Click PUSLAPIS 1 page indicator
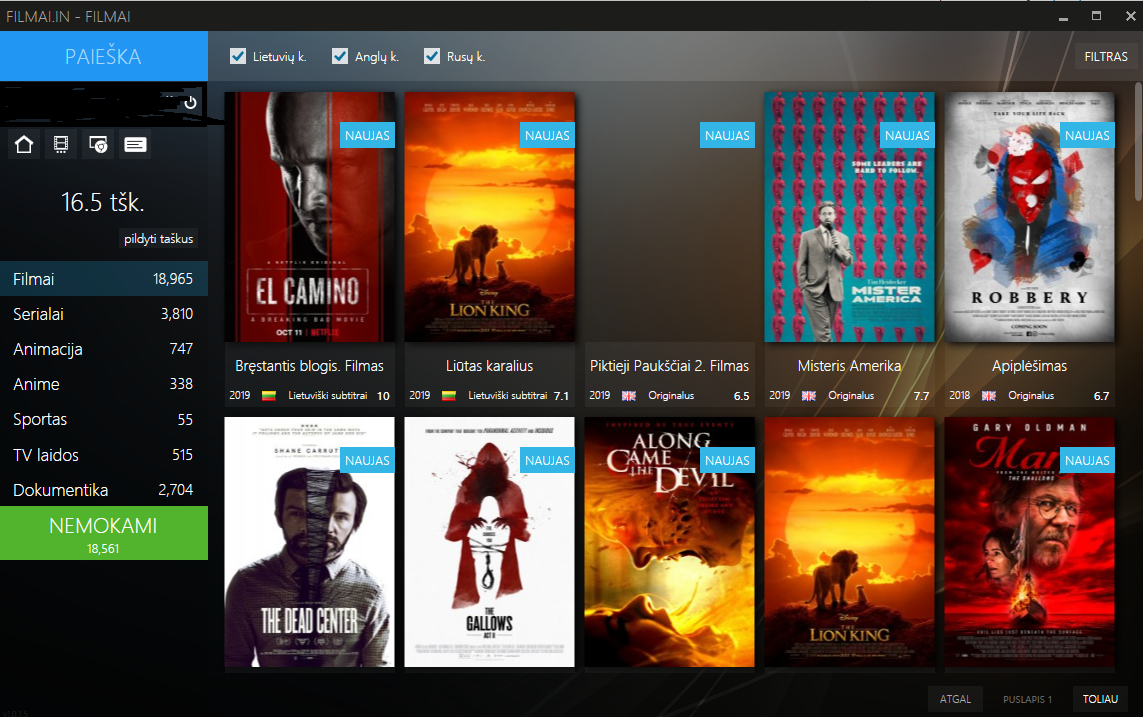Screen dimensions: 1143x717 [x=1027, y=699]
